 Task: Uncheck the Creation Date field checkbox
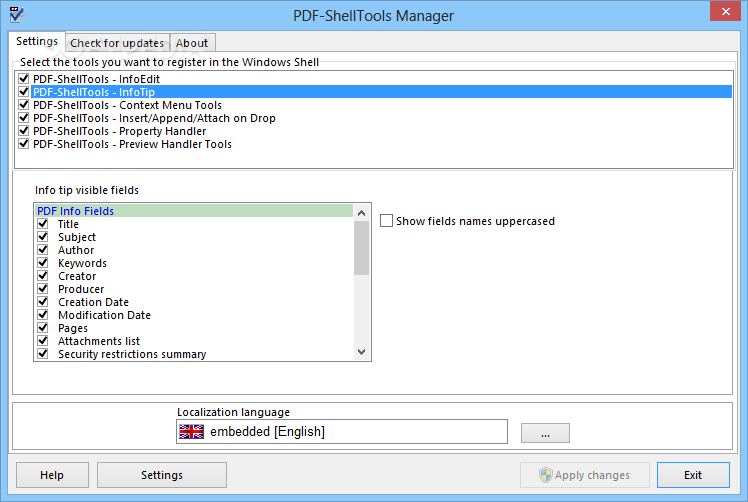(43, 302)
